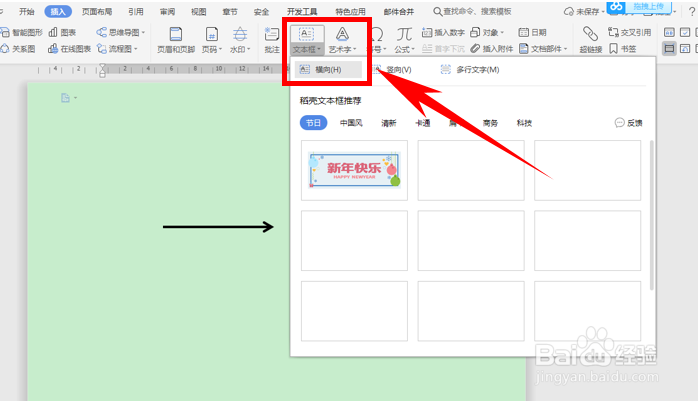
Task: Add a bookmark using 书签
Action: pyautogui.click(x=622, y=49)
